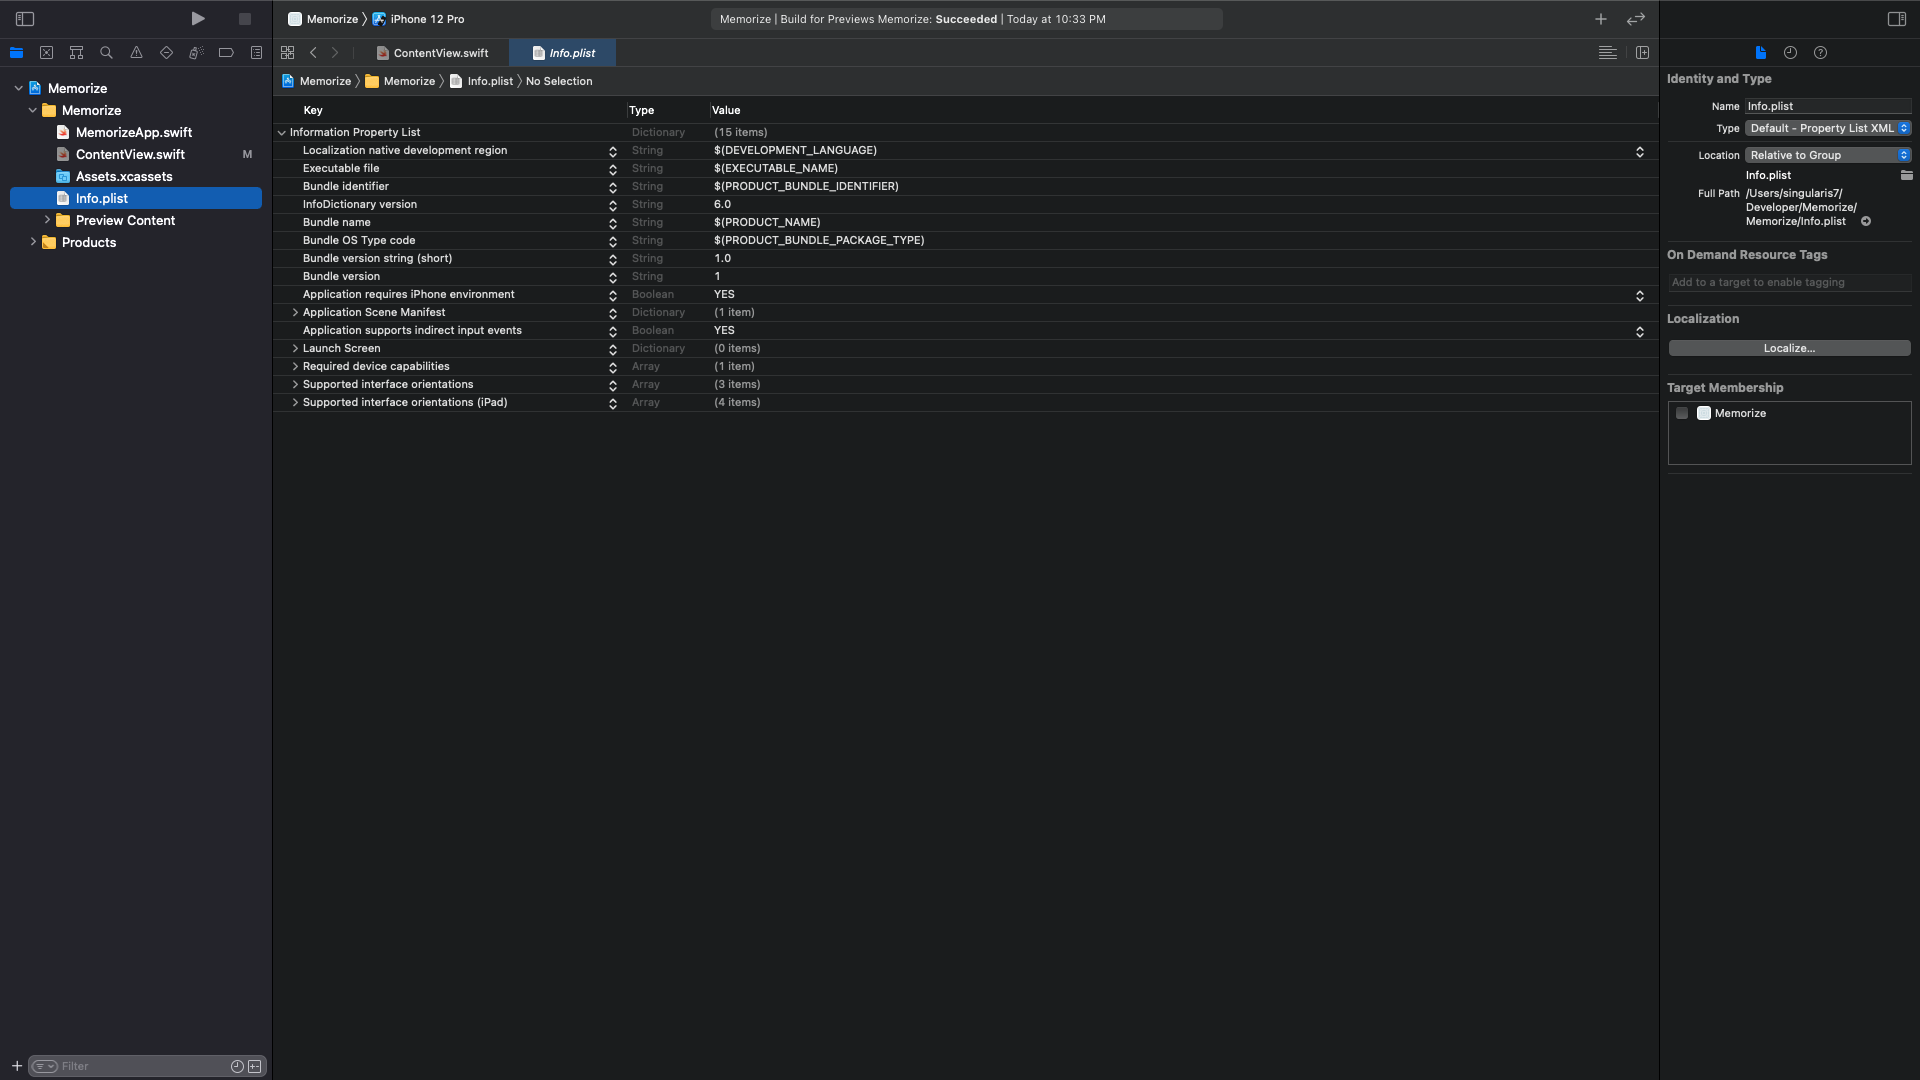The image size is (1920, 1080).
Task: Click the Run (play) button
Action: [x=198, y=19]
